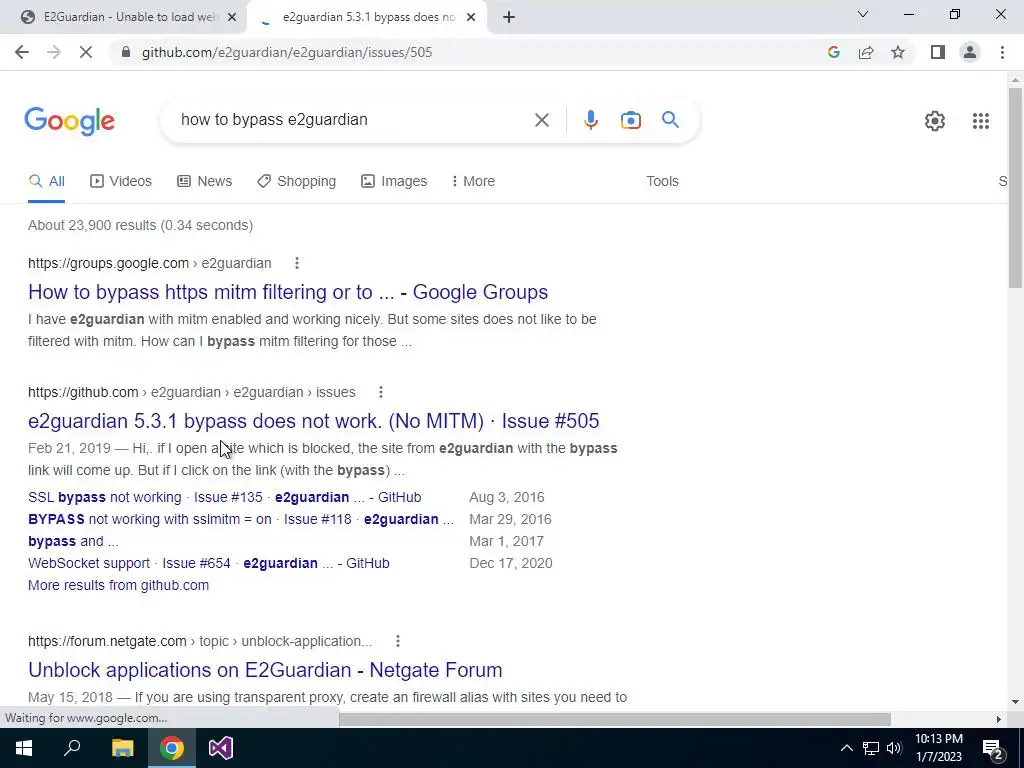Viewport: 1024px width, 768px height.
Task: Open the Google icon in address bar
Action: [x=833, y=52]
